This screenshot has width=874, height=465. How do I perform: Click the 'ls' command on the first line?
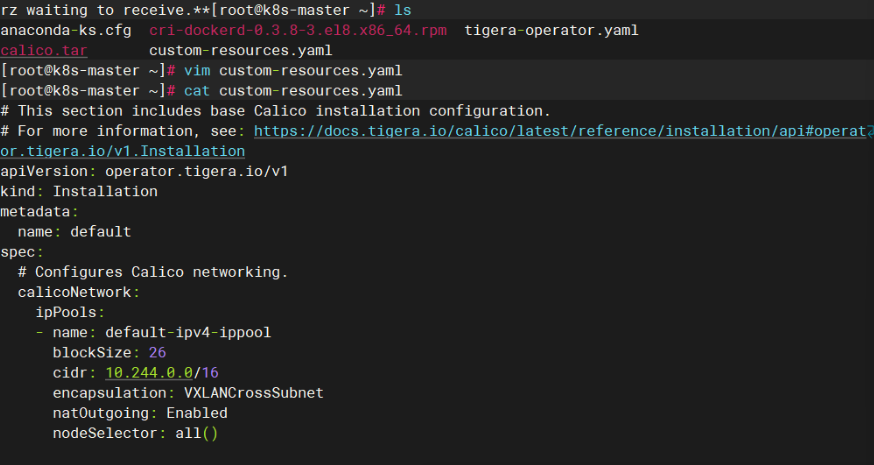(x=402, y=10)
